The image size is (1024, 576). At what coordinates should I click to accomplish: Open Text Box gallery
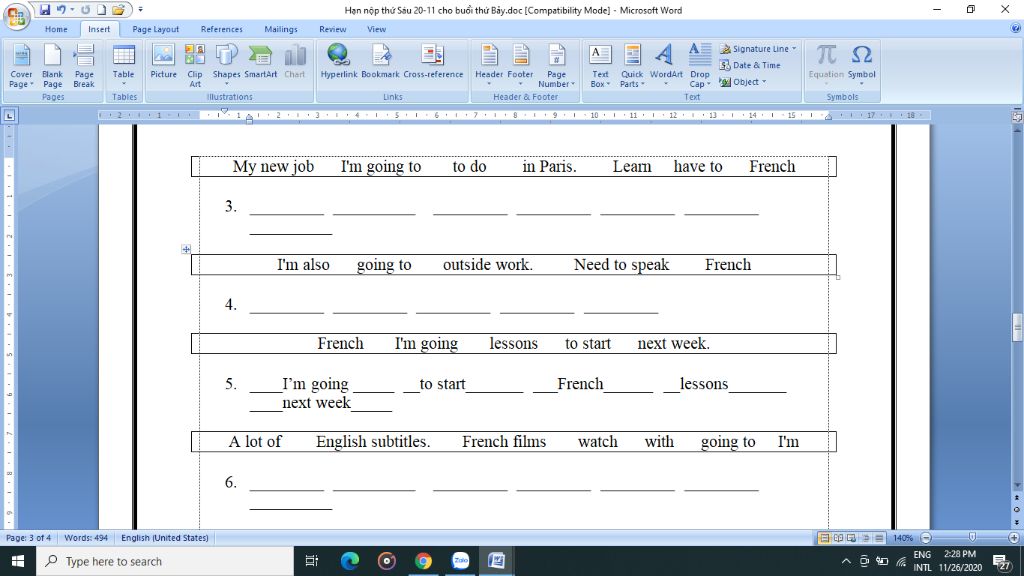pyautogui.click(x=600, y=65)
